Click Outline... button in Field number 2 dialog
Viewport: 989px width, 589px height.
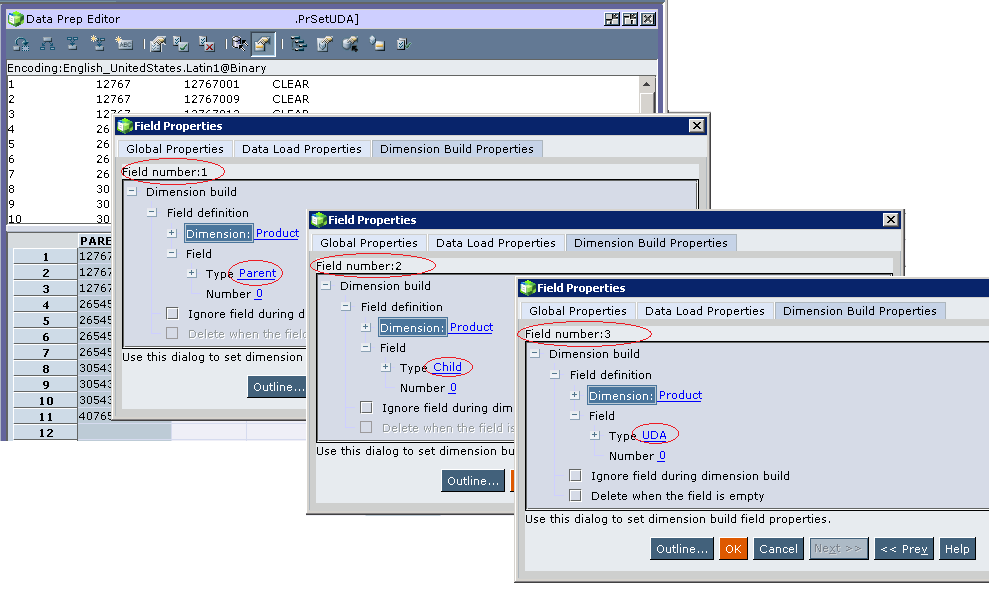(473, 481)
